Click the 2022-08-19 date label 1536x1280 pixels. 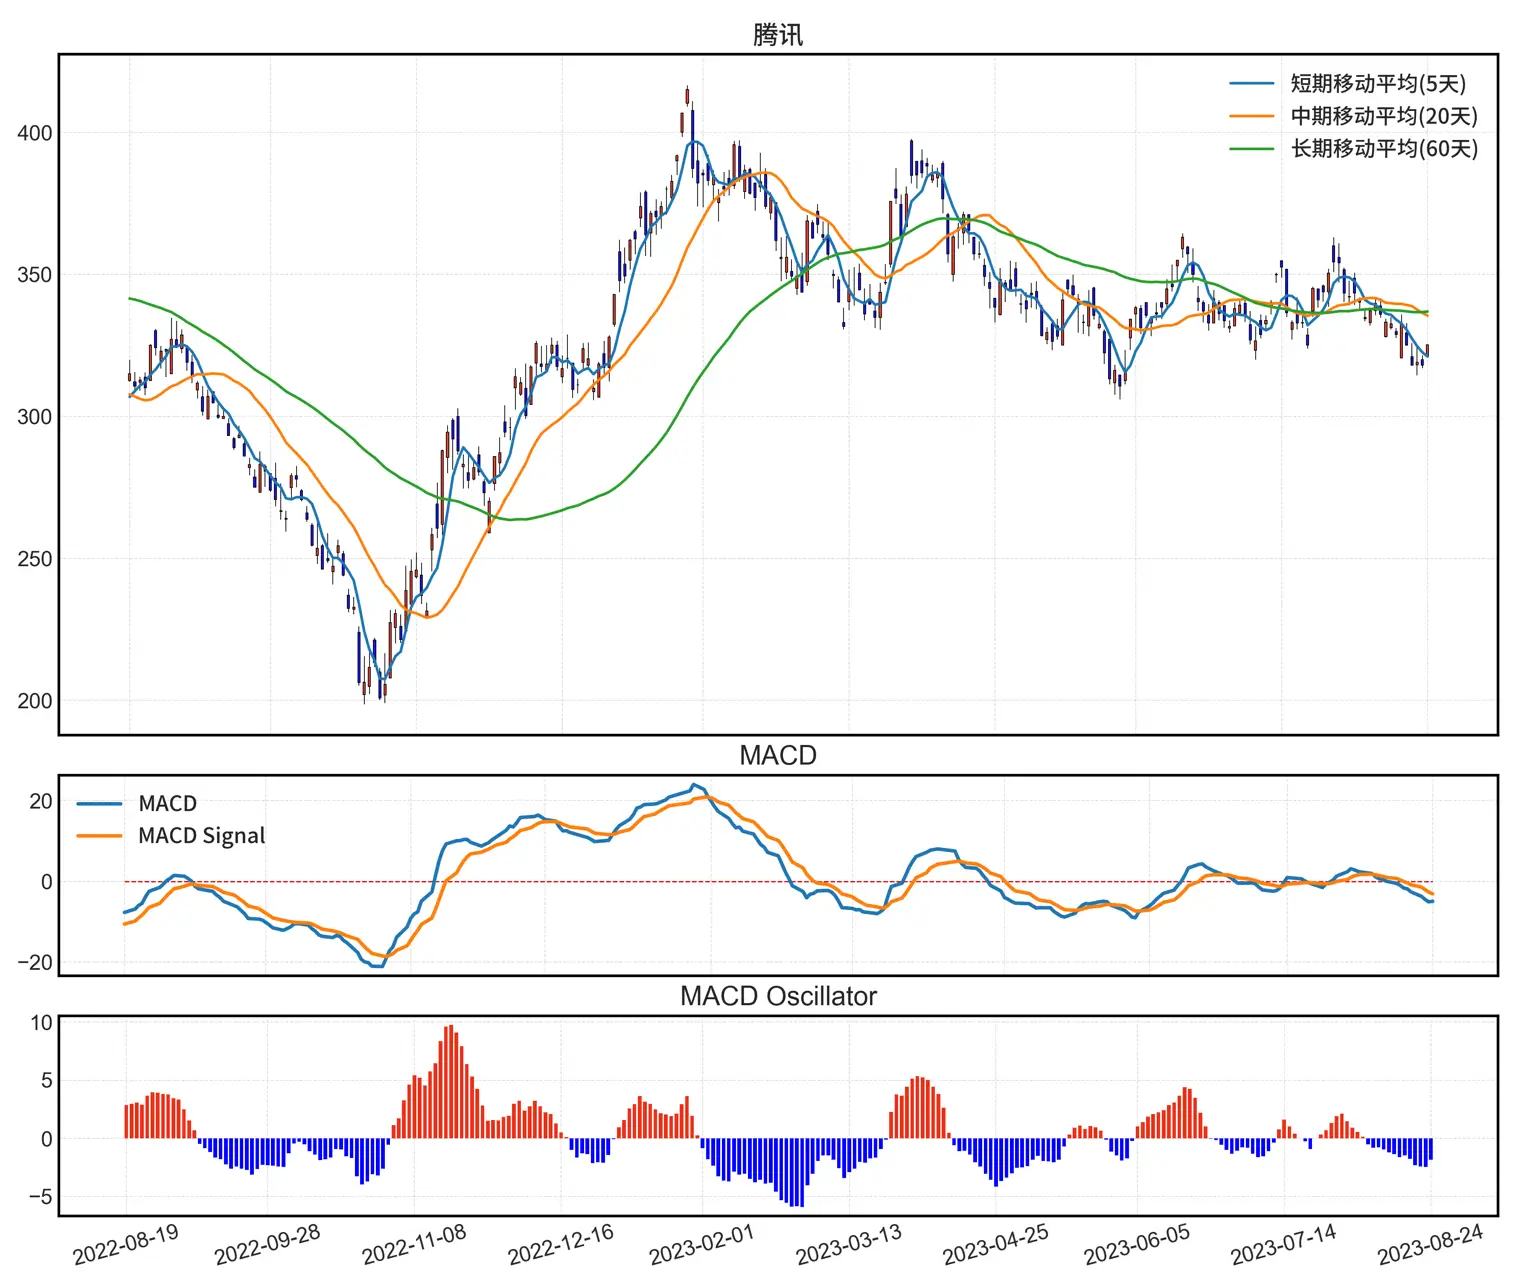(x=126, y=1245)
